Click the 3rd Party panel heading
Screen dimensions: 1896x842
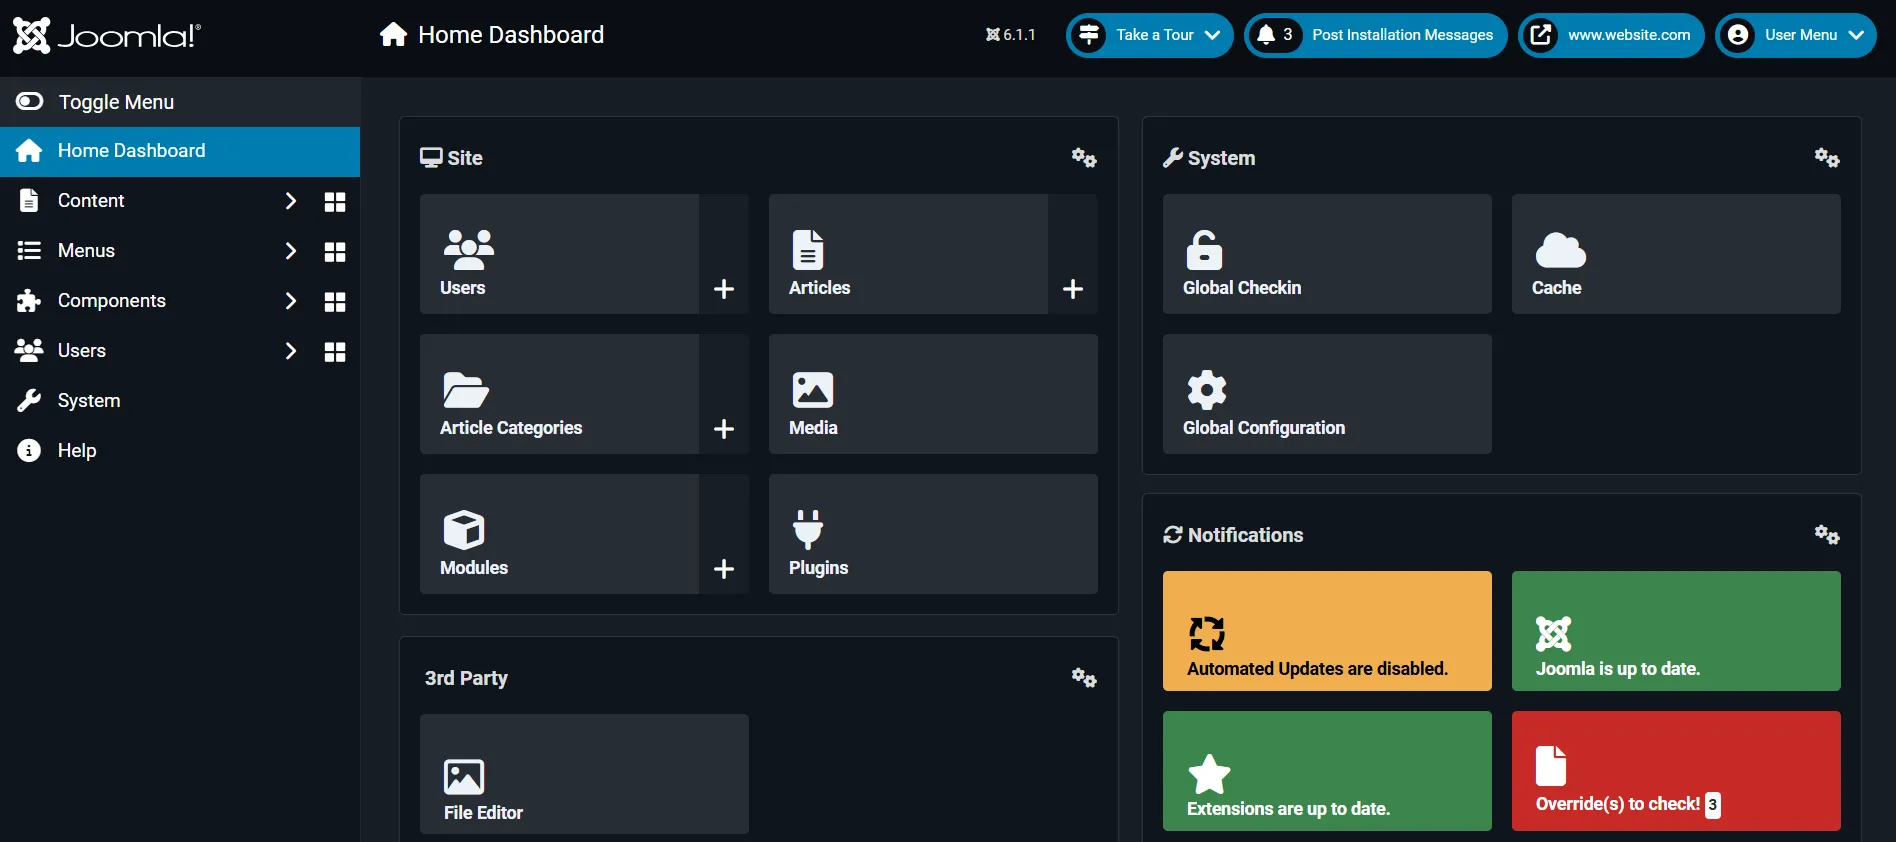(x=466, y=678)
